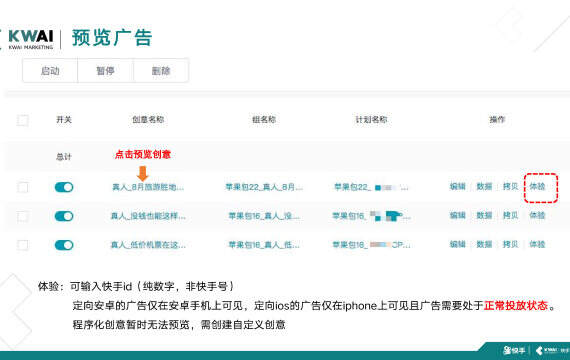Click the 总计 row label
This screenshot has width=570, height=360.
64,157
